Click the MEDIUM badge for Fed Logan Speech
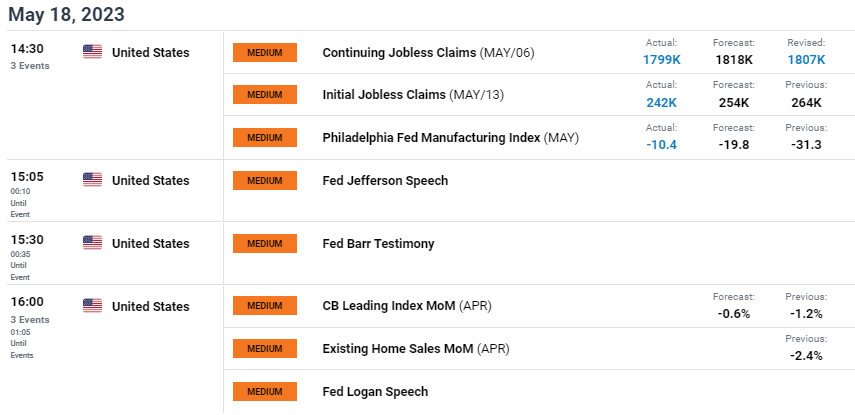The width and height of the screenshot is (855, 415). click(x=265, y=392)
